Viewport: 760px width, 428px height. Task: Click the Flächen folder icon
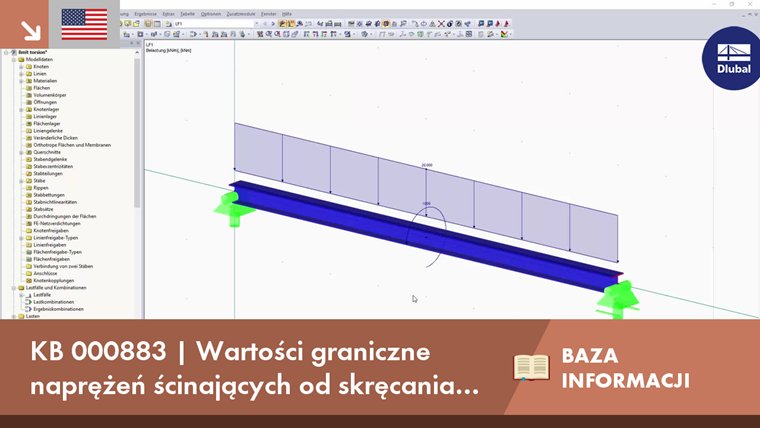point(29,88)
